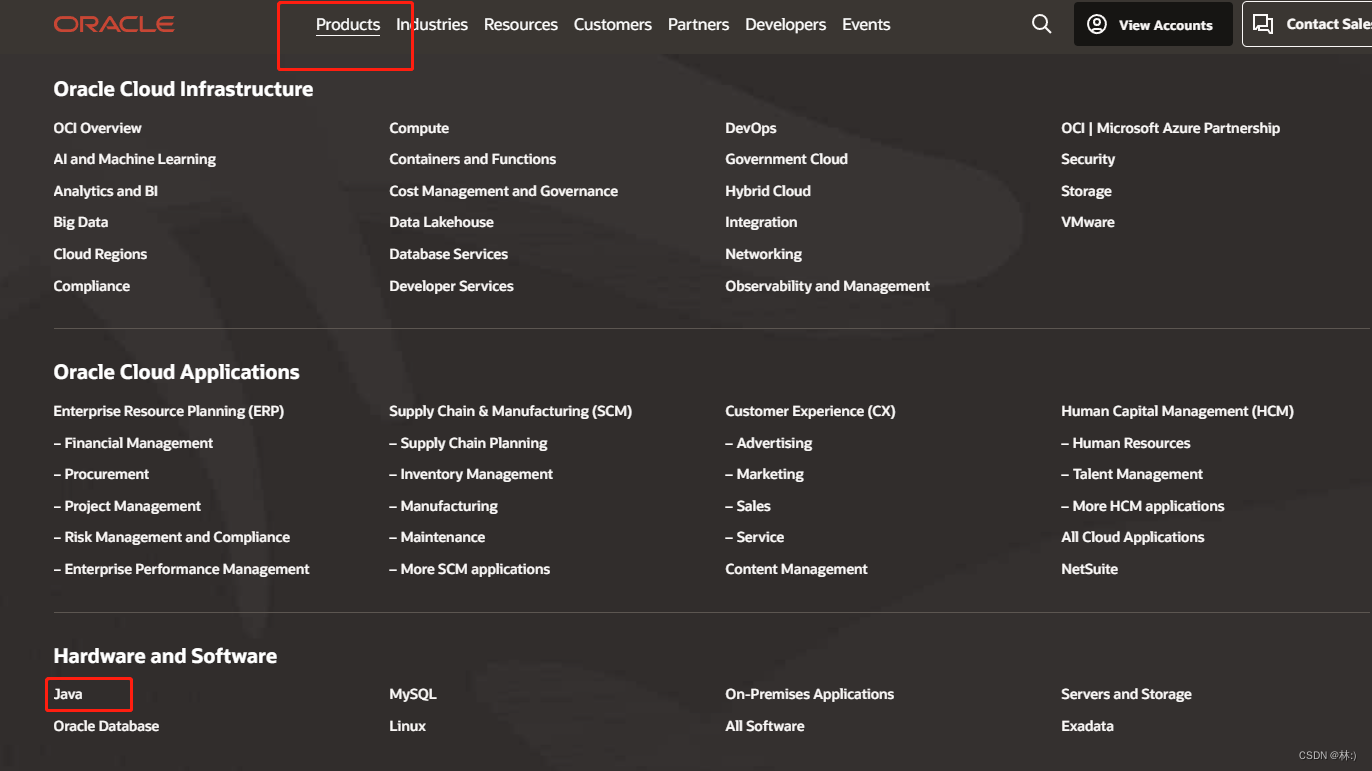Go to Government Cloud

(786, 159)
